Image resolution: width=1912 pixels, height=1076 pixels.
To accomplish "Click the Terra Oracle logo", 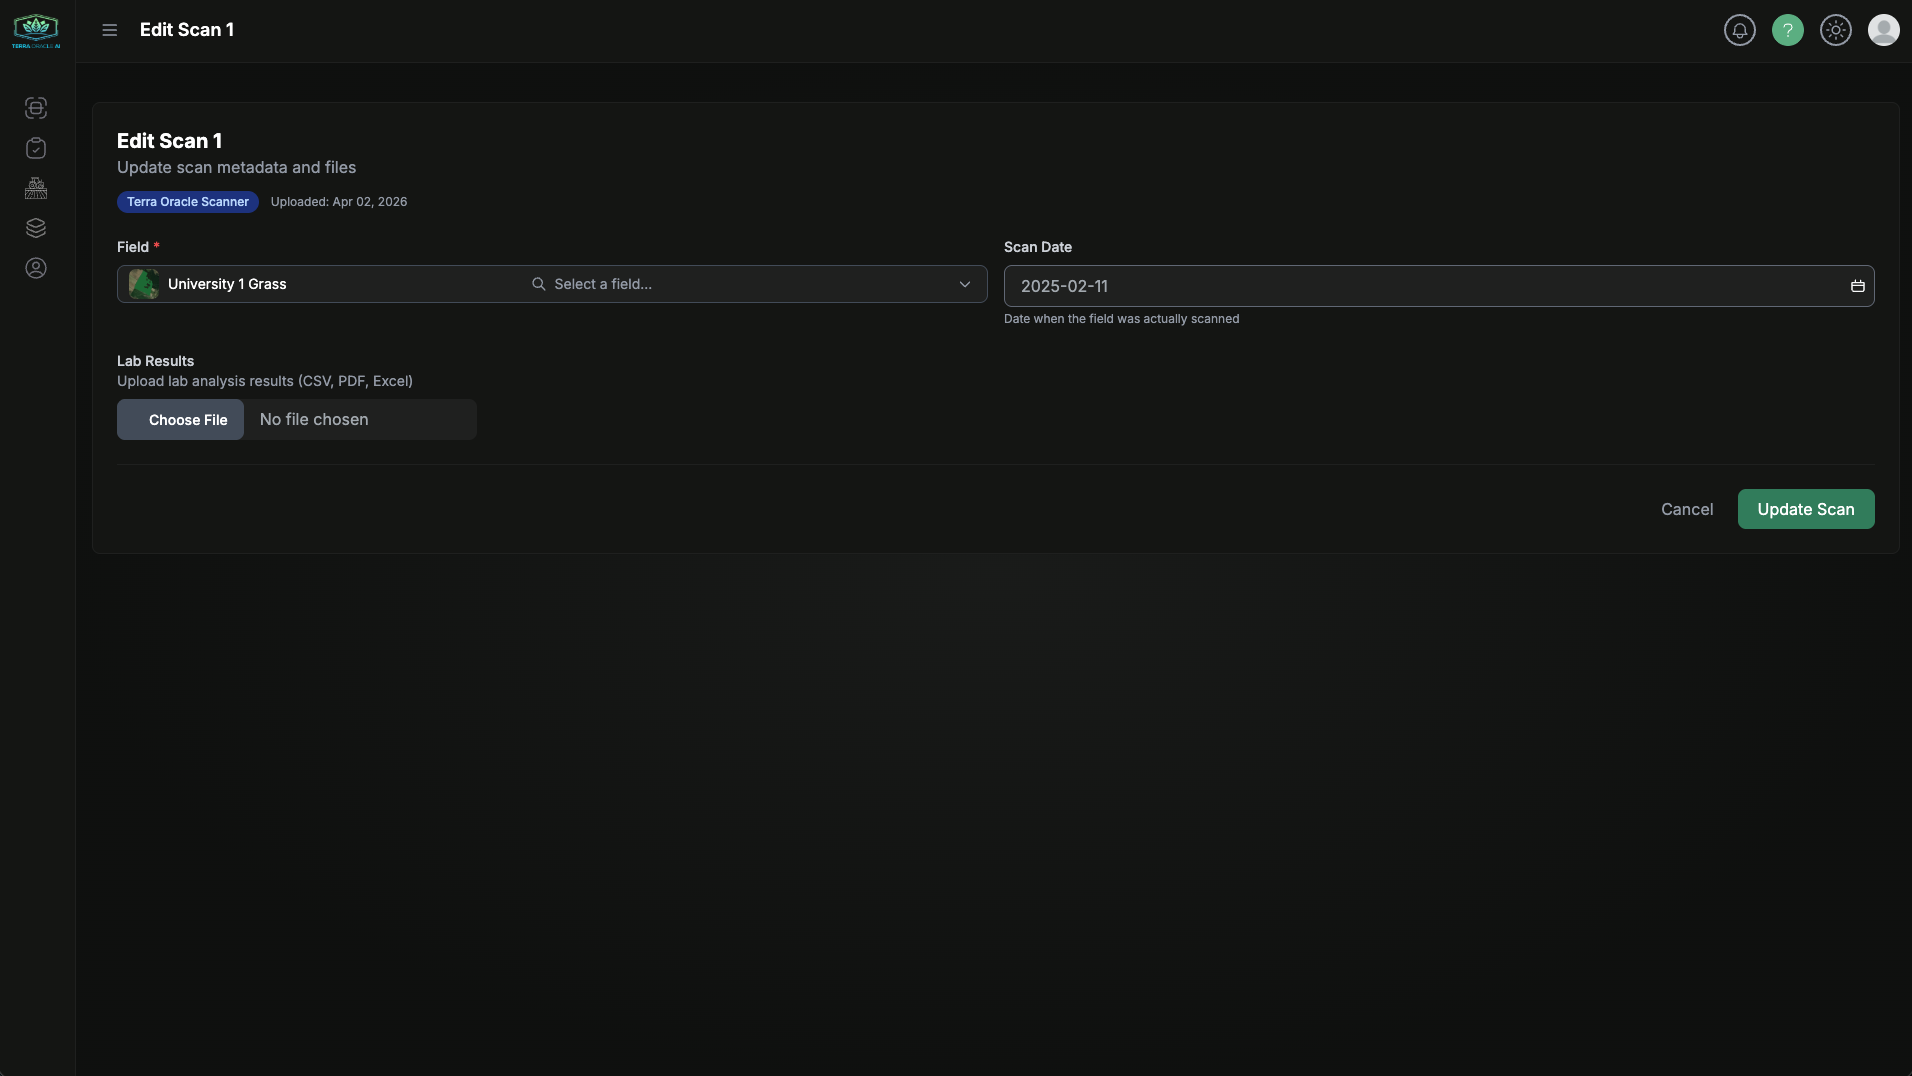I will coord(36,30).
